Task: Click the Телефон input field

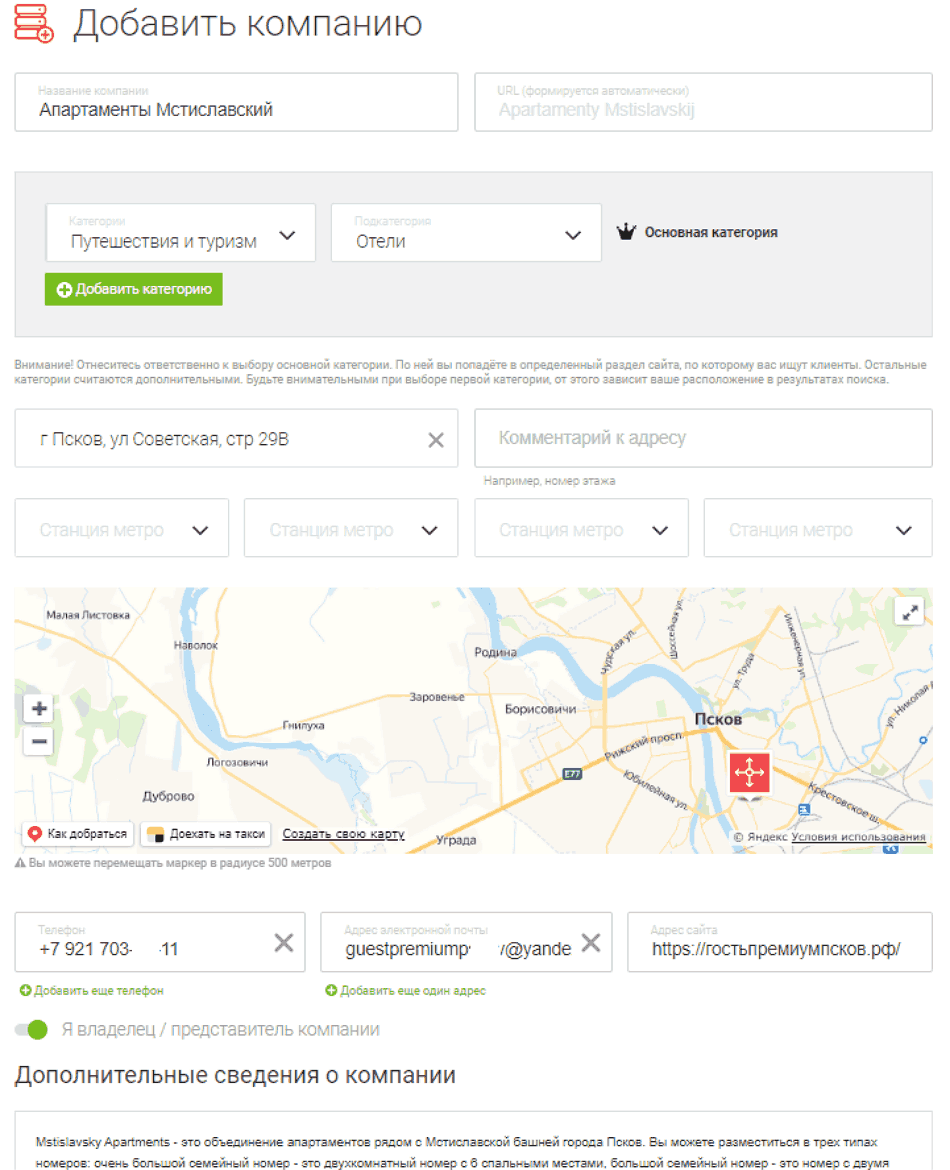Action: pyautogui.click(x=160, y=942)
